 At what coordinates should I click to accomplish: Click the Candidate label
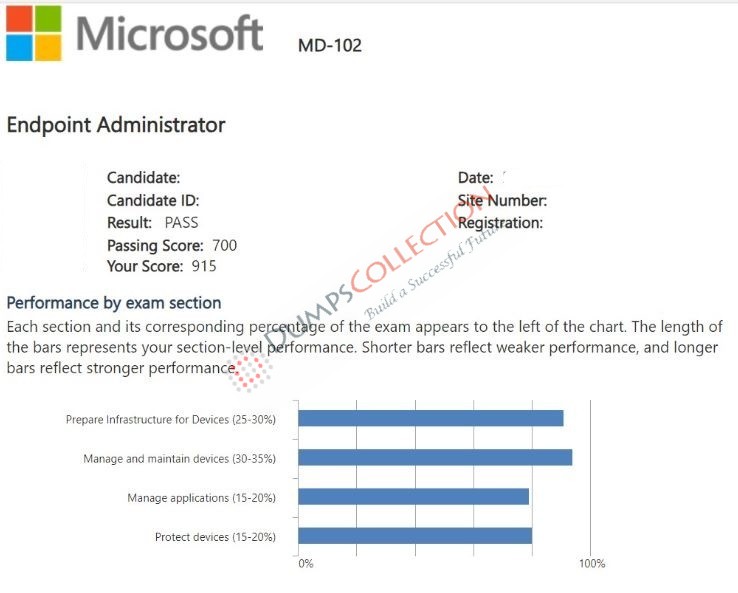(144, 178)
